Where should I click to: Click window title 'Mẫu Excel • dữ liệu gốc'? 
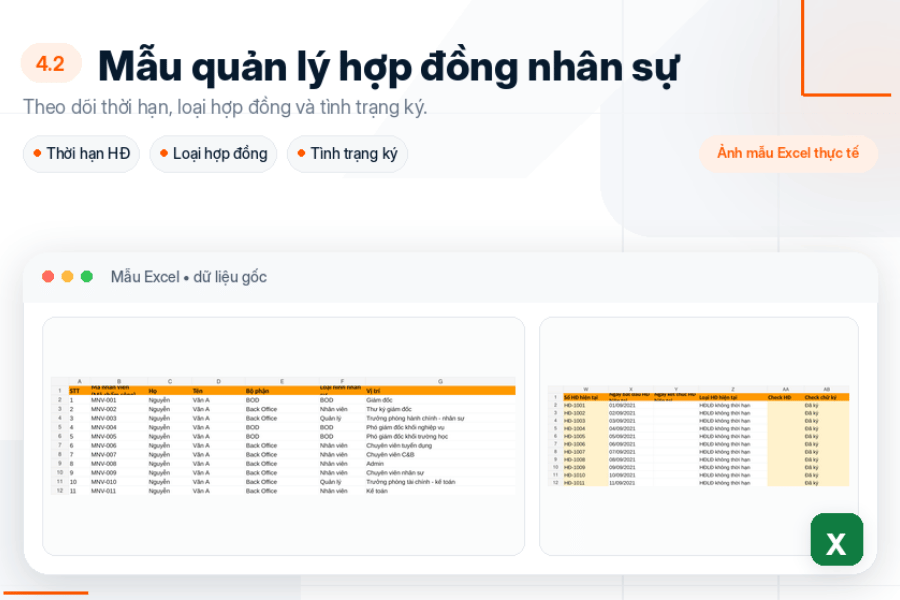coord(189,277)
